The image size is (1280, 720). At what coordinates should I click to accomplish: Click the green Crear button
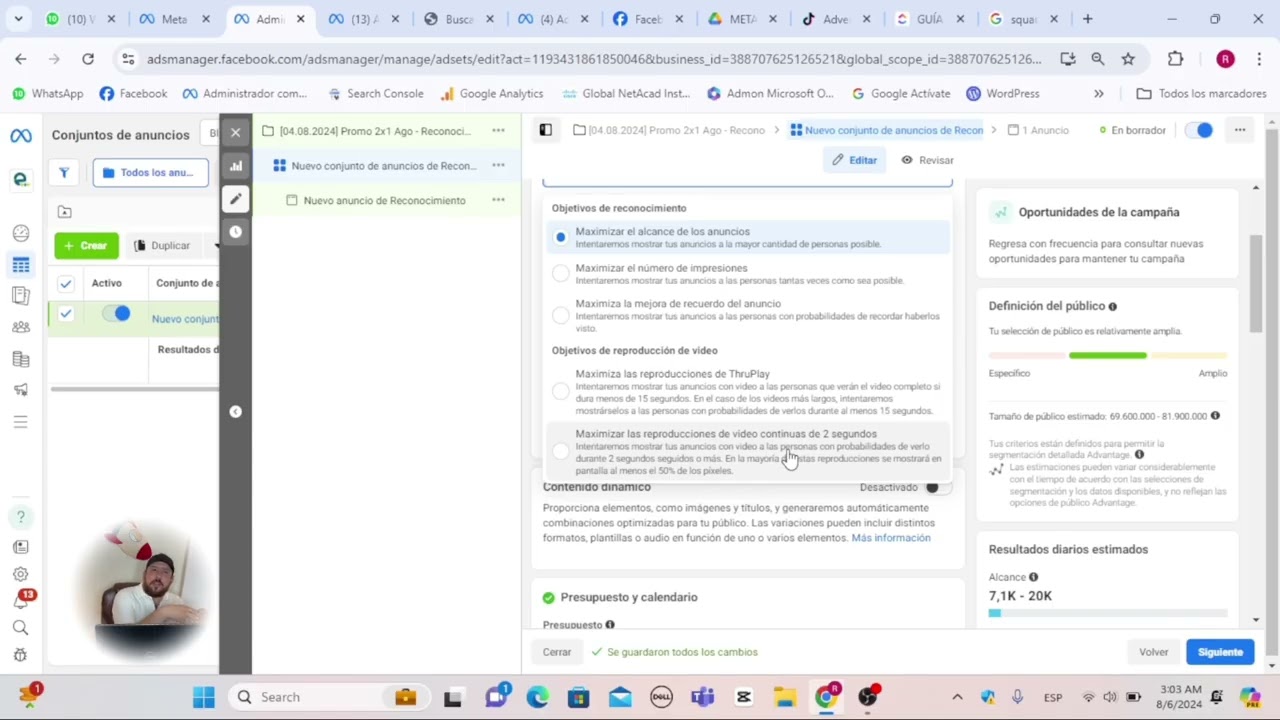pos(86,245)
